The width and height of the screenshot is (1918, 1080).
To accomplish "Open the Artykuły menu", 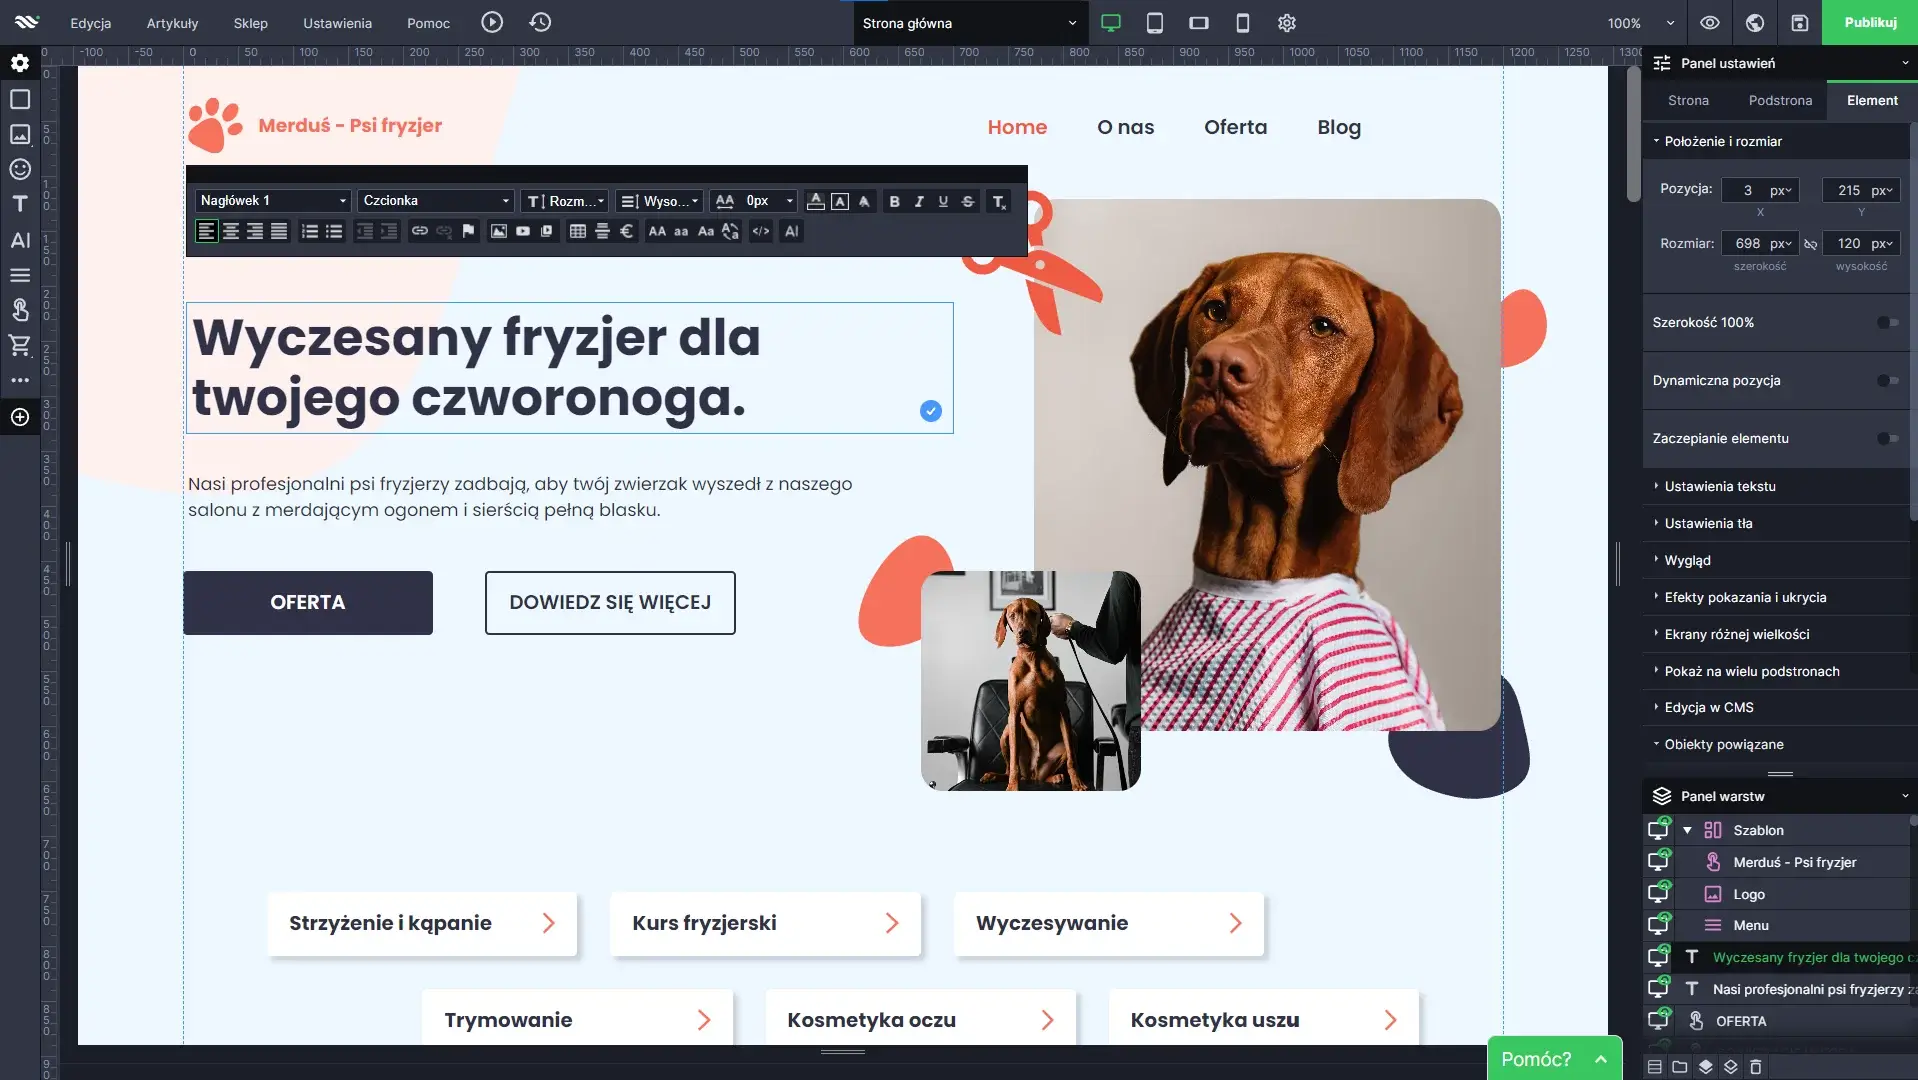I will [172, 23].
